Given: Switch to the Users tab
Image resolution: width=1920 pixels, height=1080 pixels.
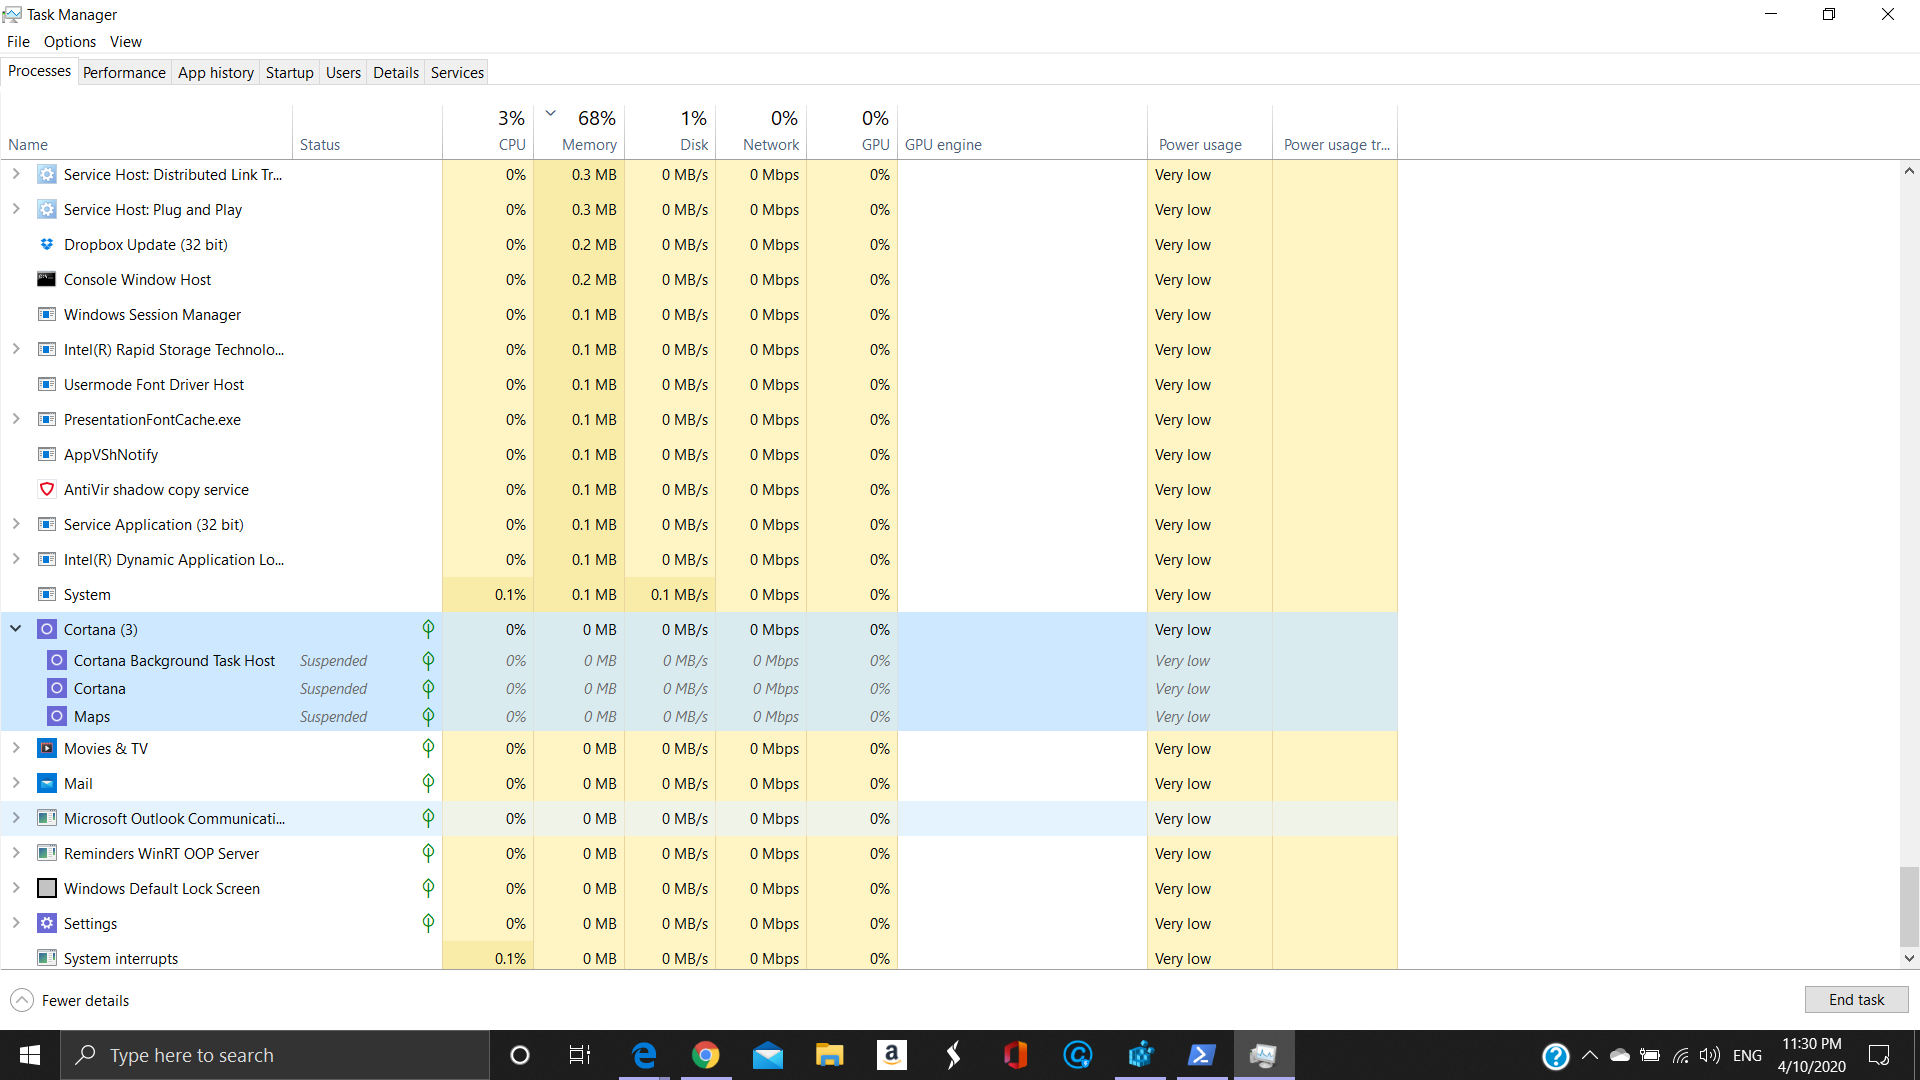Looking at the screenshot, I should coord(343,73).
